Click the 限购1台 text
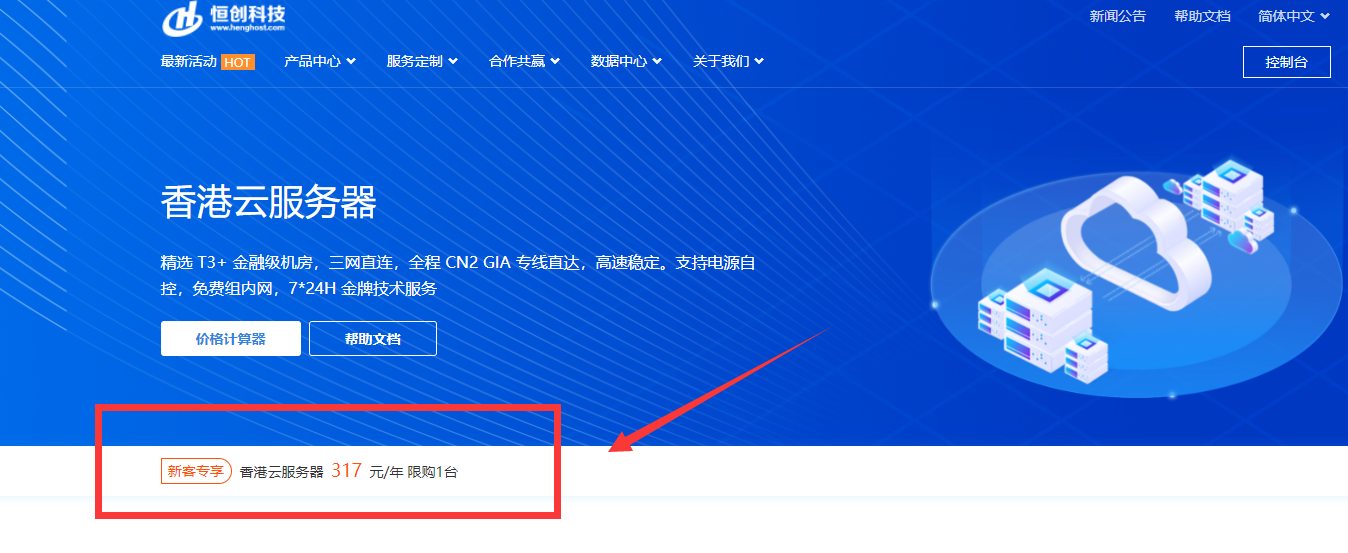The image size is (1348, 553). pyautogui.click(x=432, y=472)
